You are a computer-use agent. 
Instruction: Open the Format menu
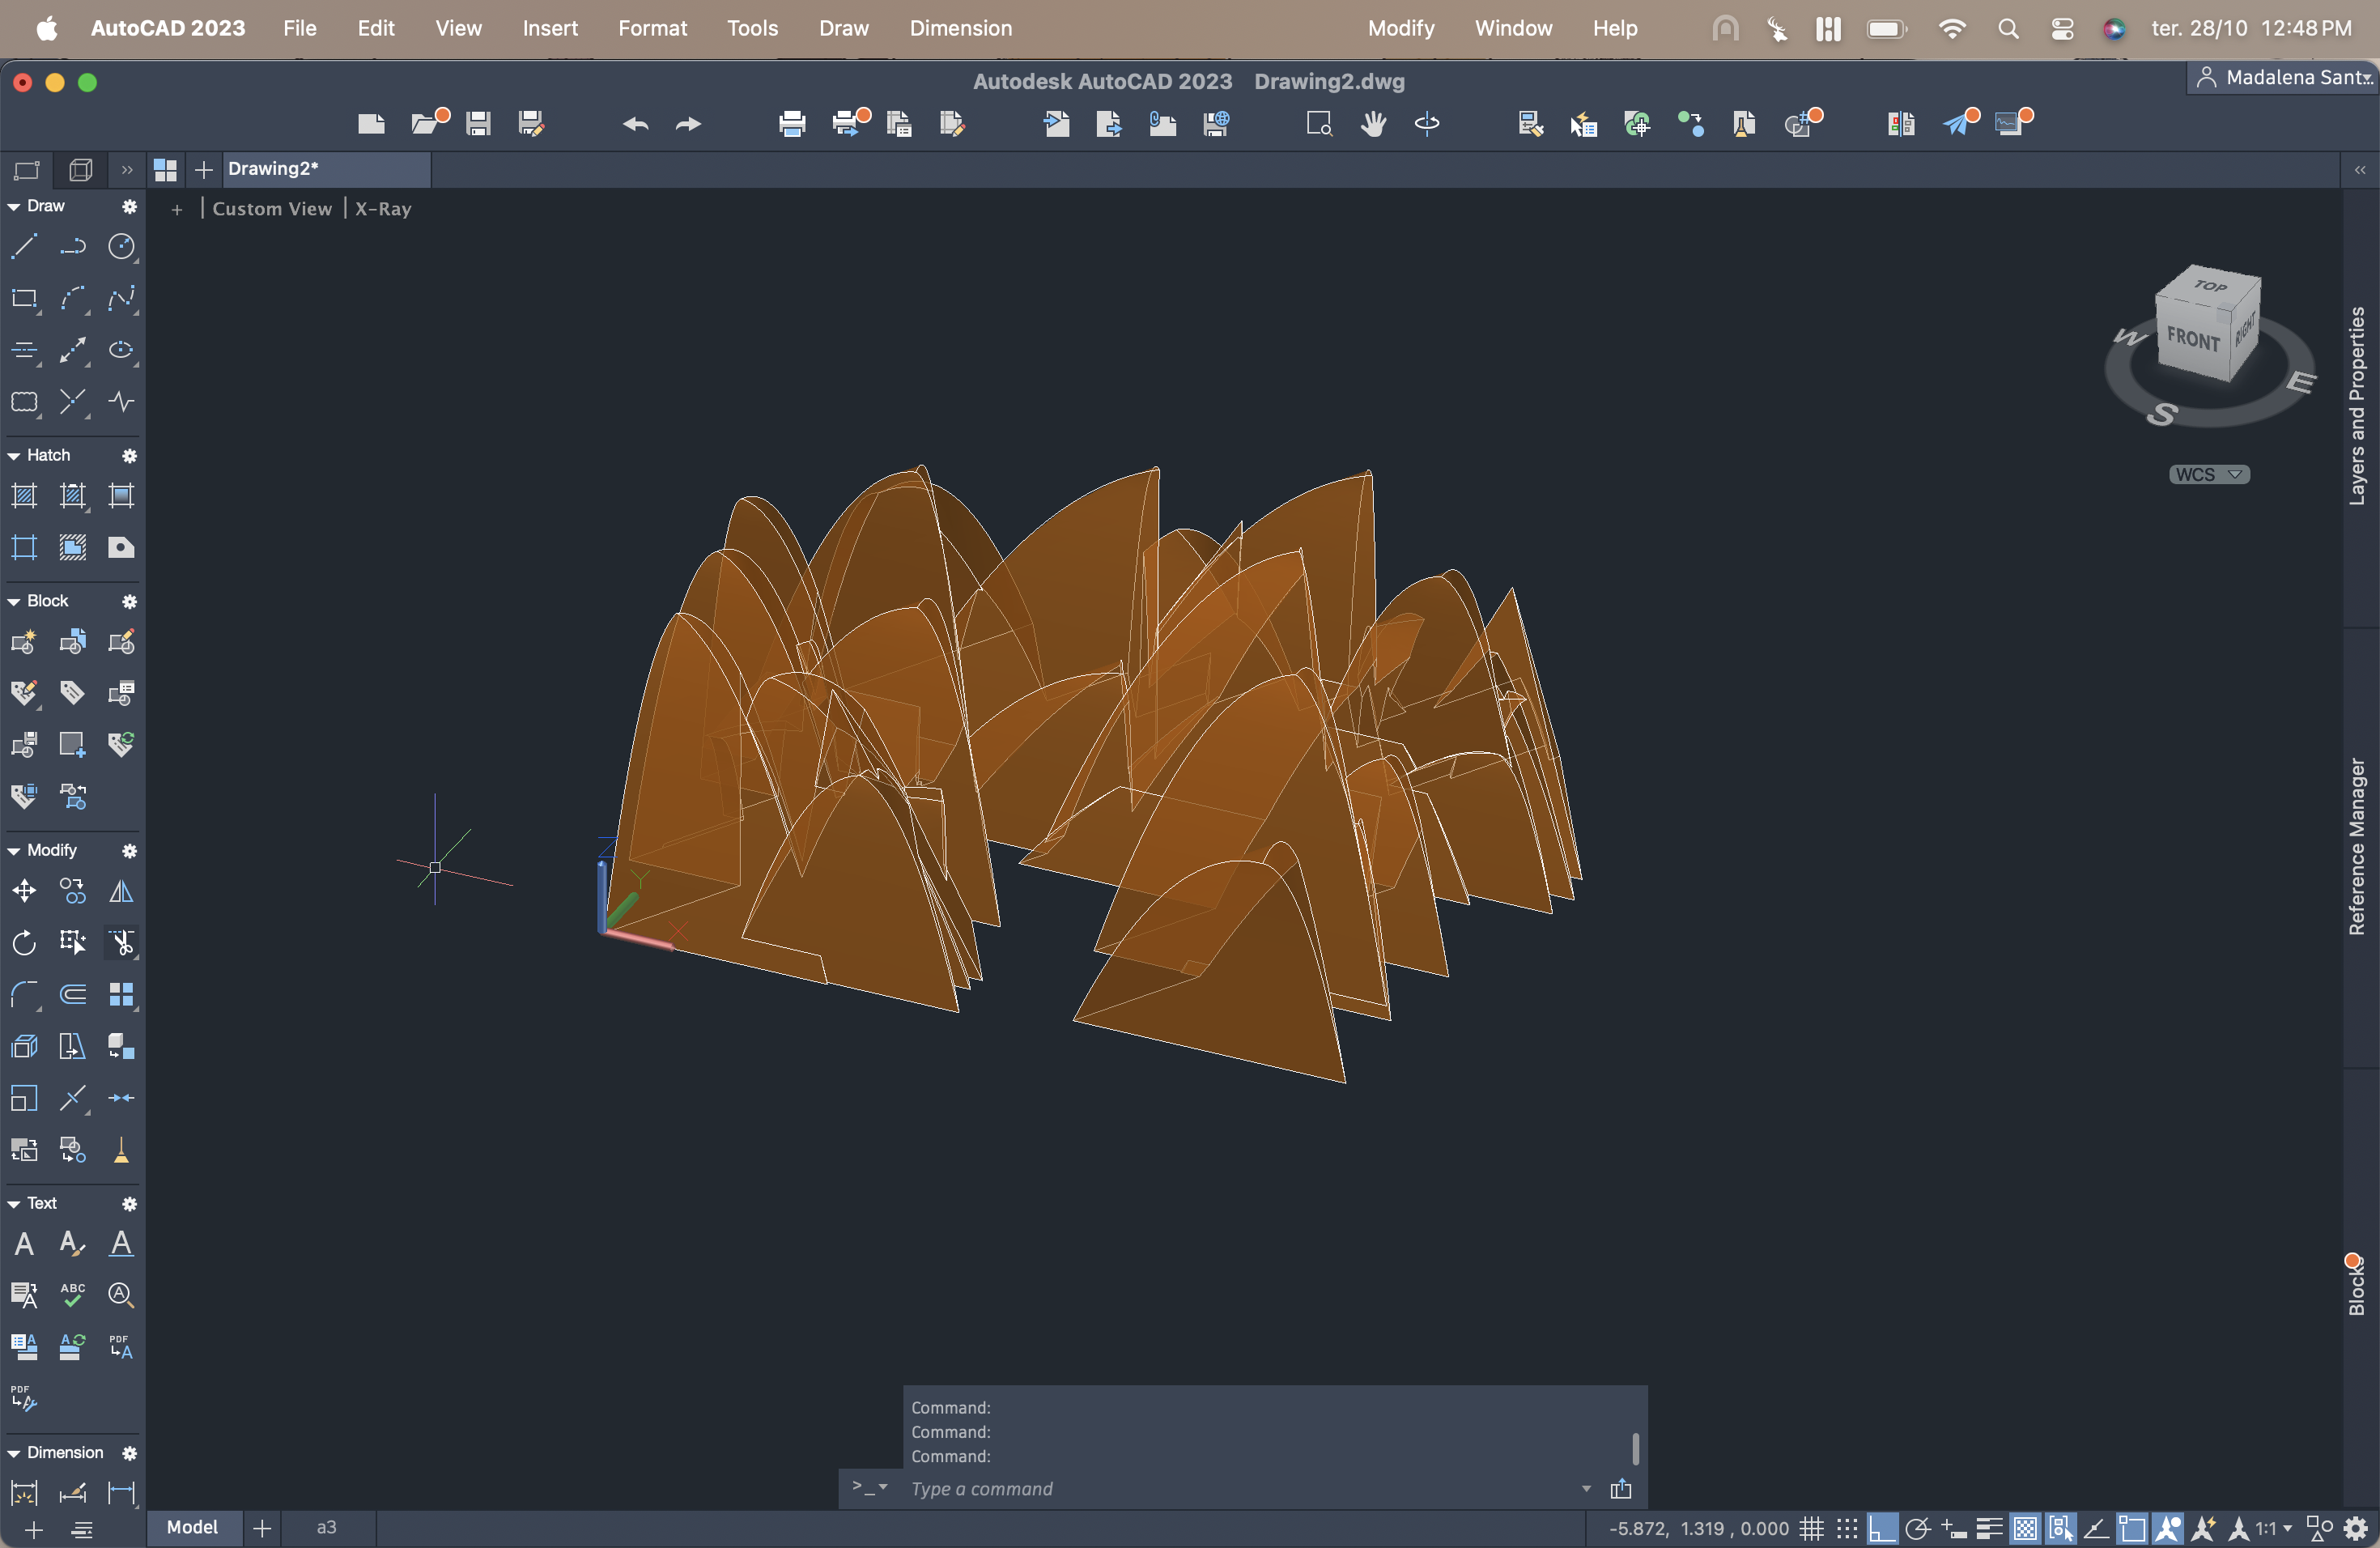point(652,28)
